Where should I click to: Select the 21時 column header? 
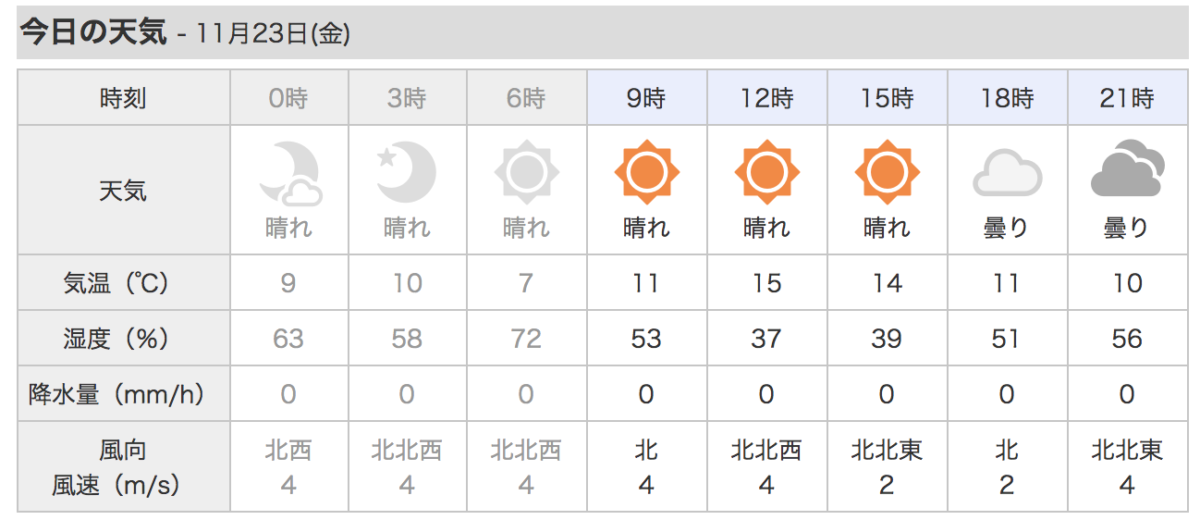tap(1126, 98)
